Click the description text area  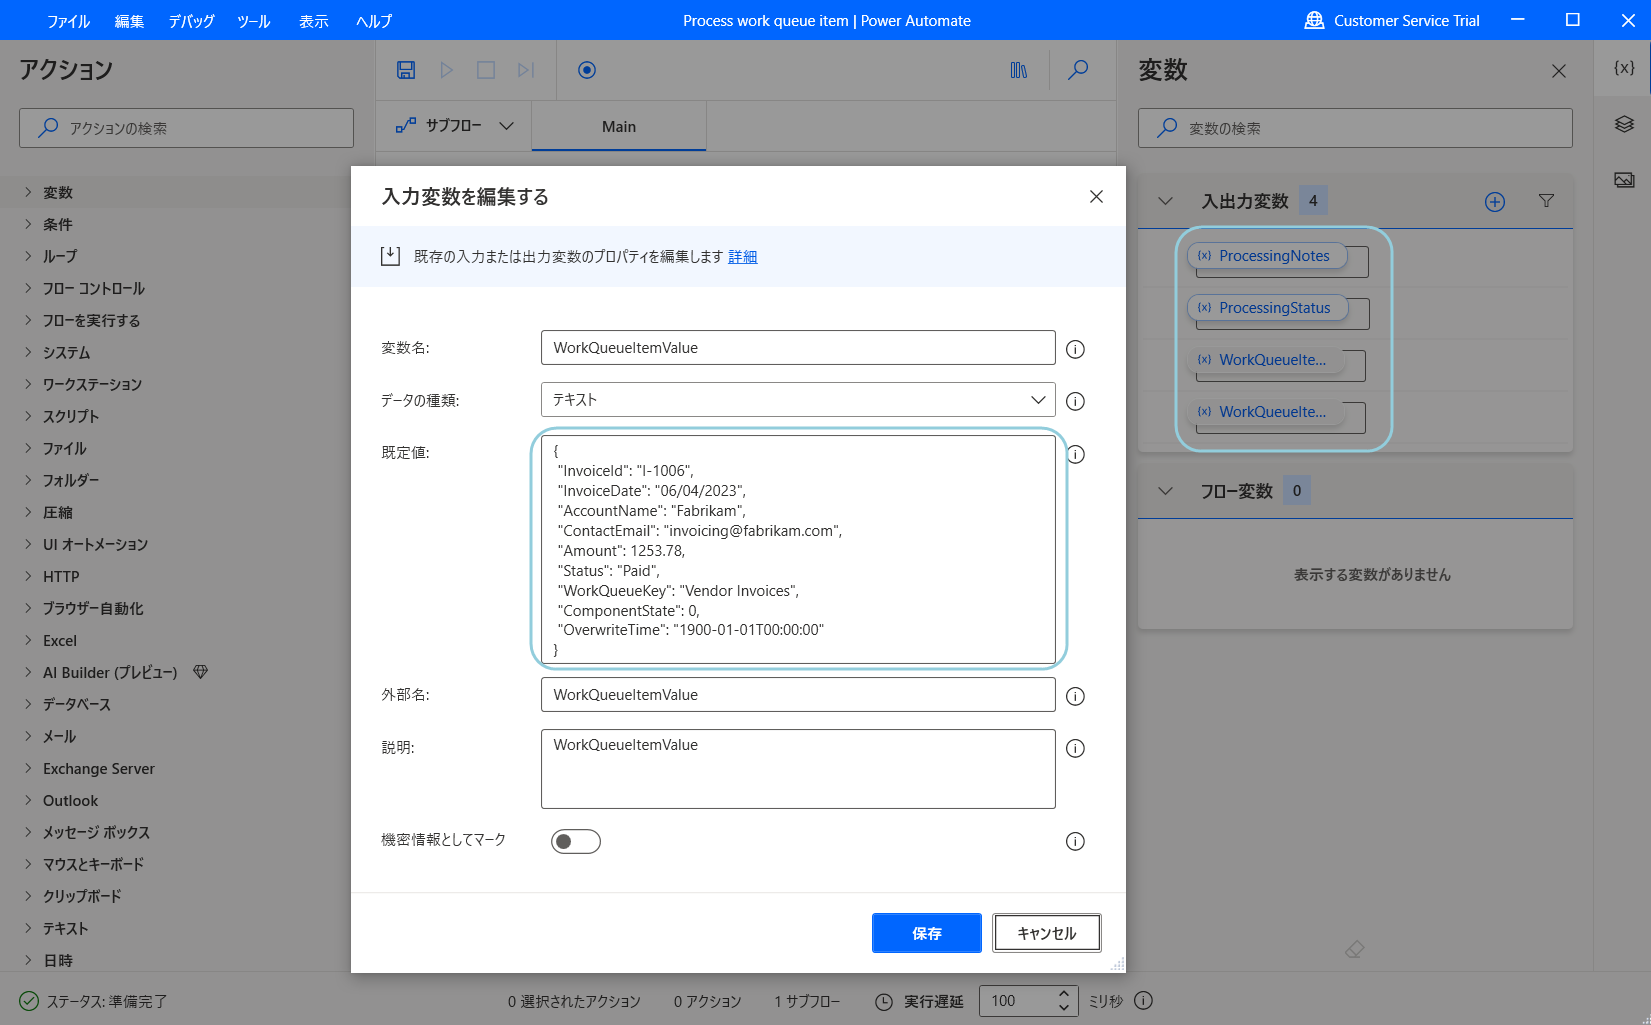point(798,769)
